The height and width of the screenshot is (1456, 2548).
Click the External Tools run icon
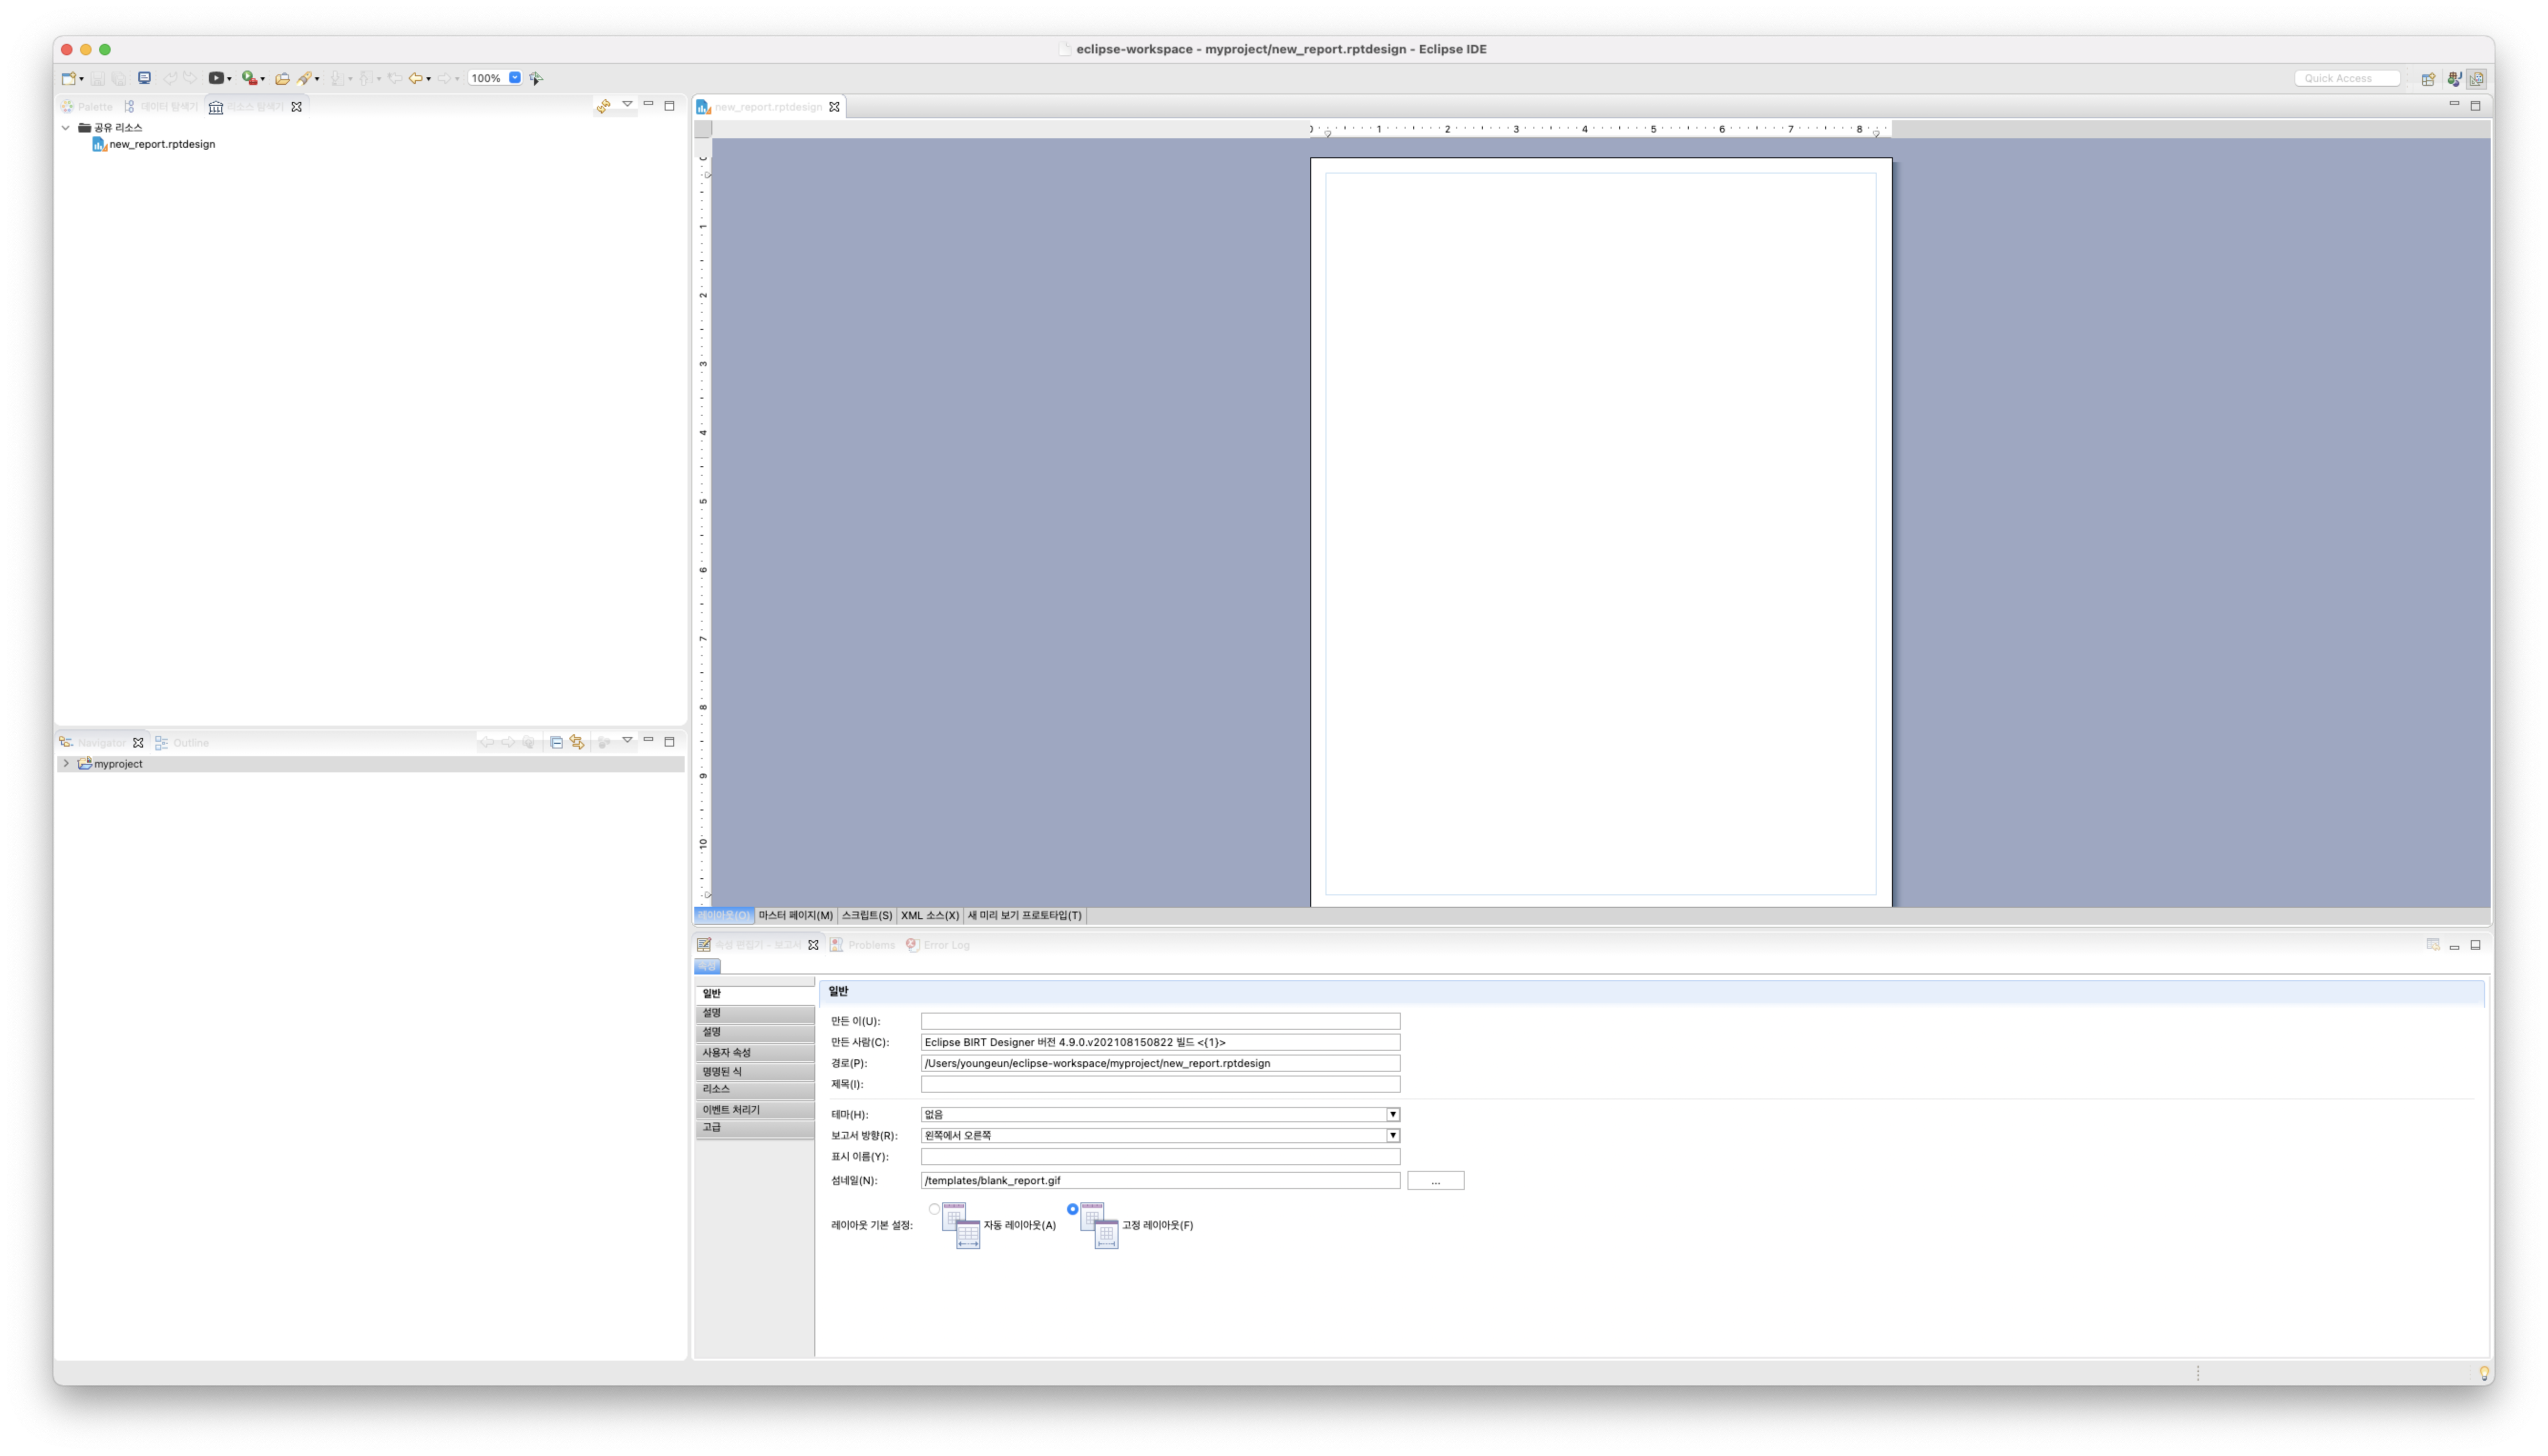pos(249,78)
